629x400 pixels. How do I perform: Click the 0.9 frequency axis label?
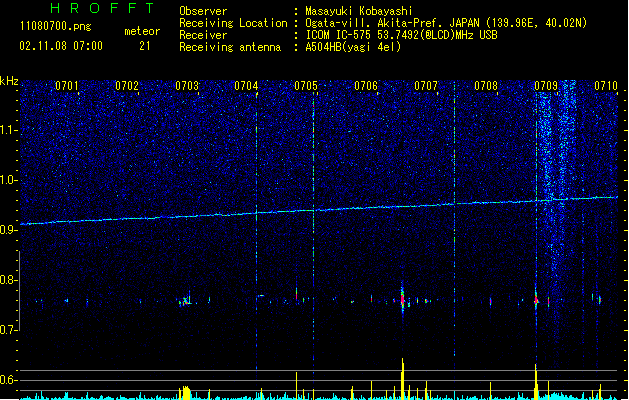pyautogui.click(x=8, y=230)
